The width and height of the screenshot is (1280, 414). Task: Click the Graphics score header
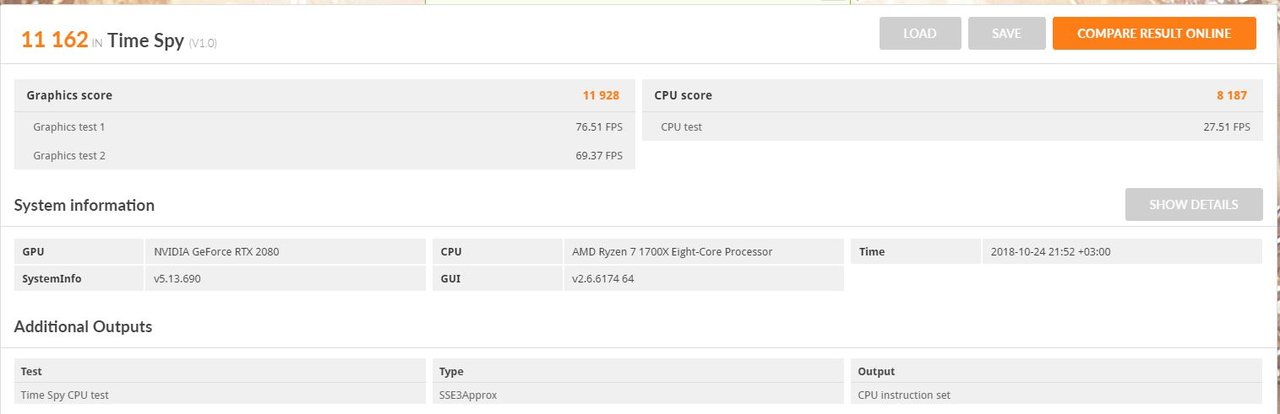coord(69,96)
